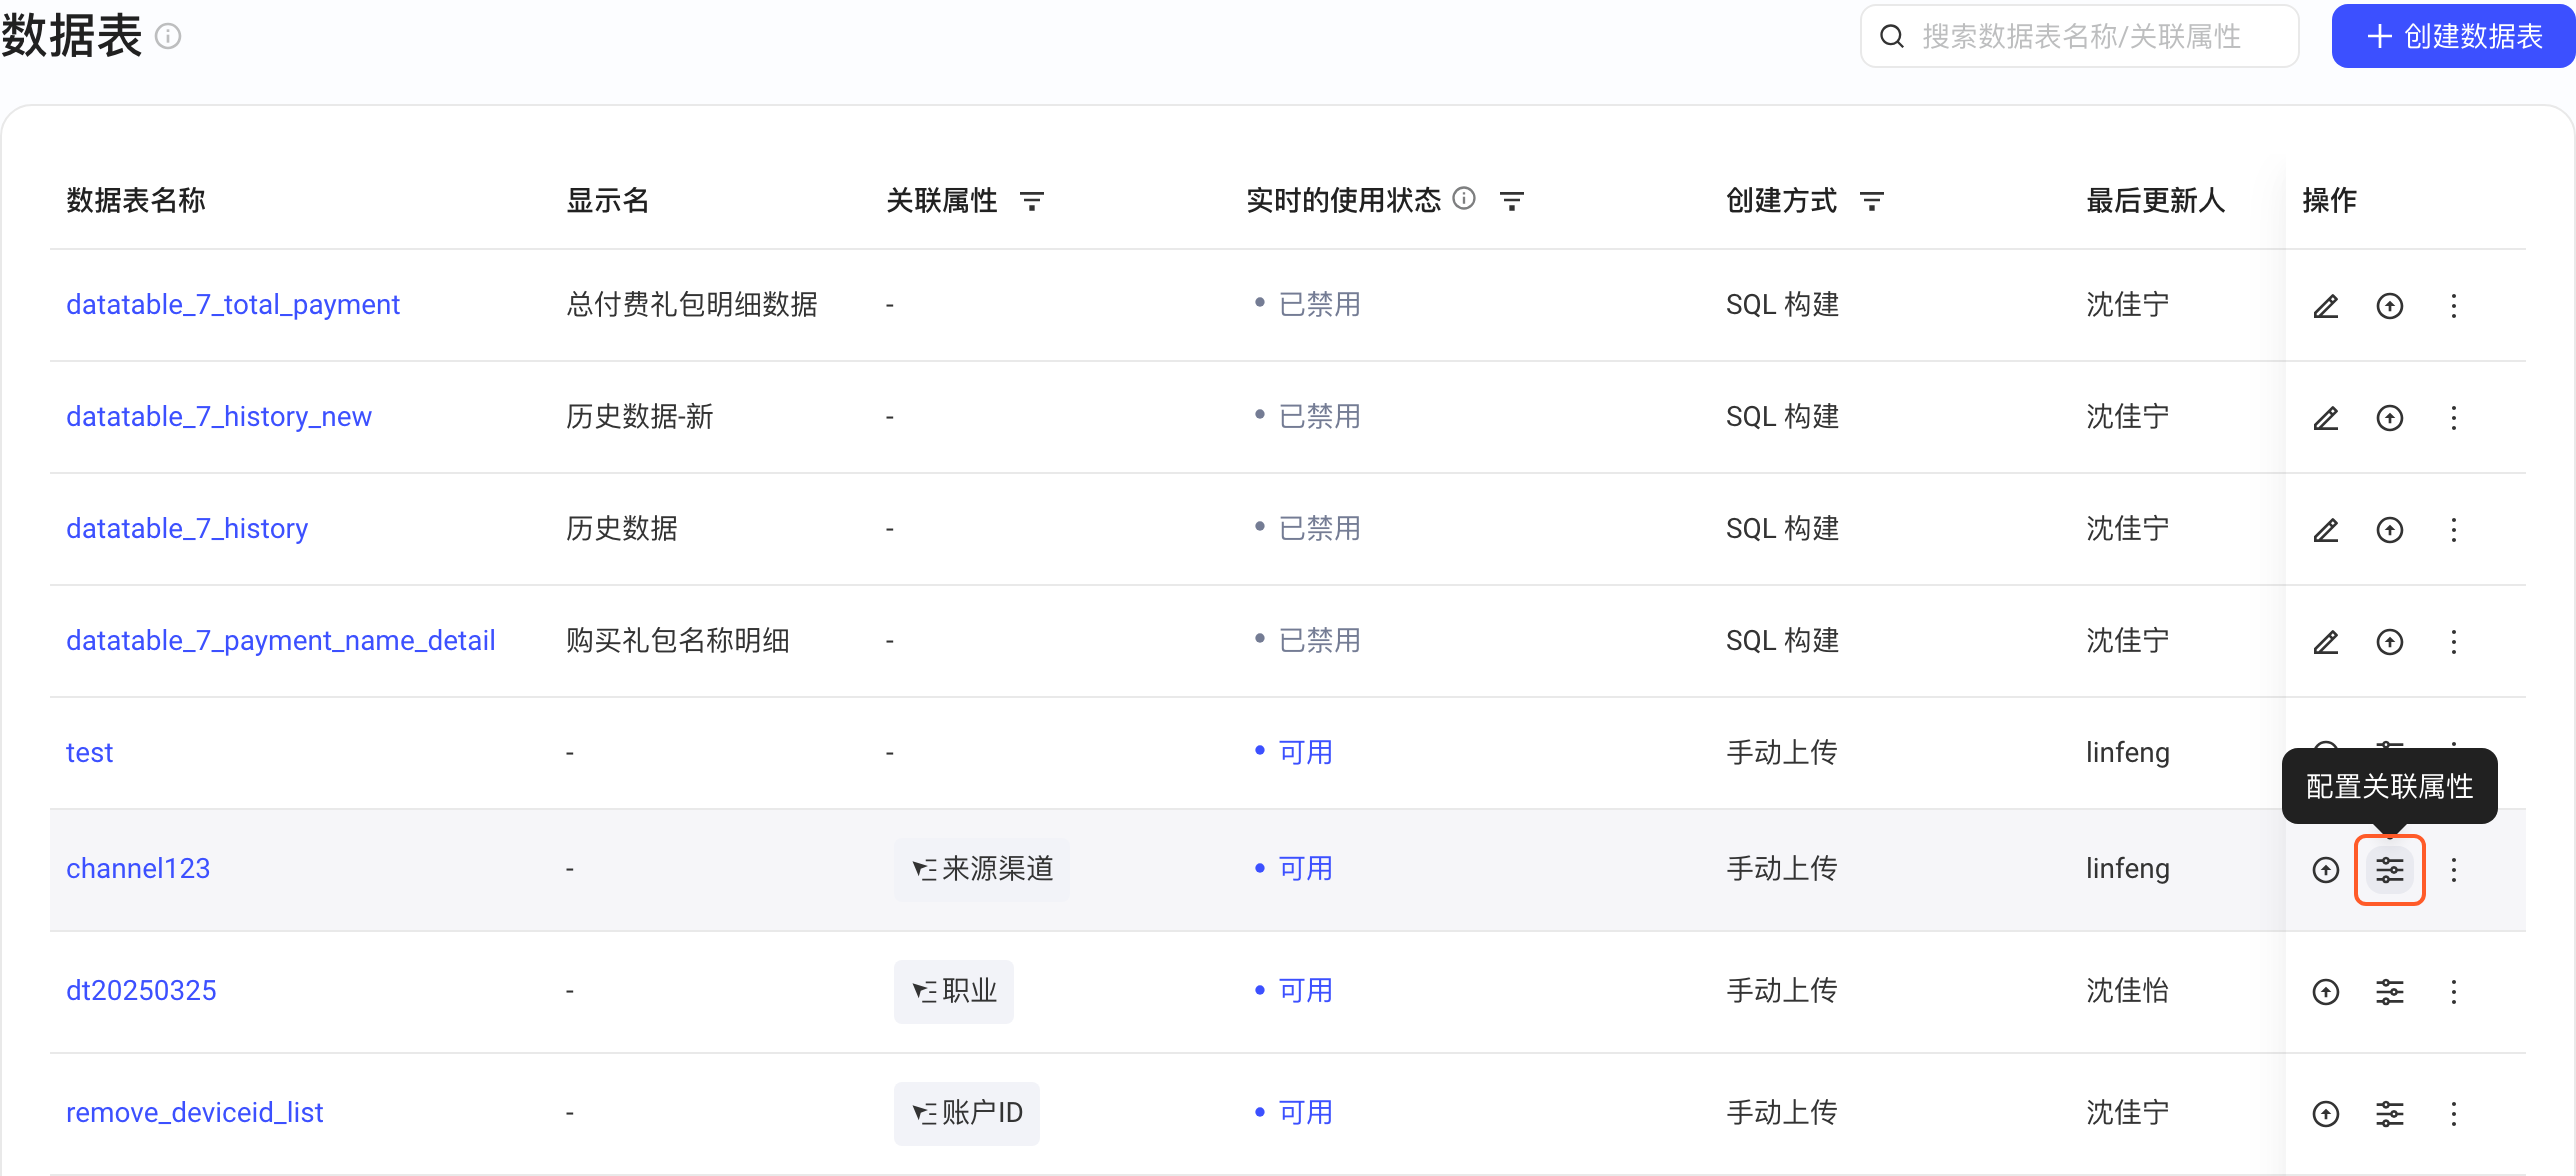The image size is (2576, 1176).
Task: Open the remove_deviceid_list link
Action: point(195,1112)
